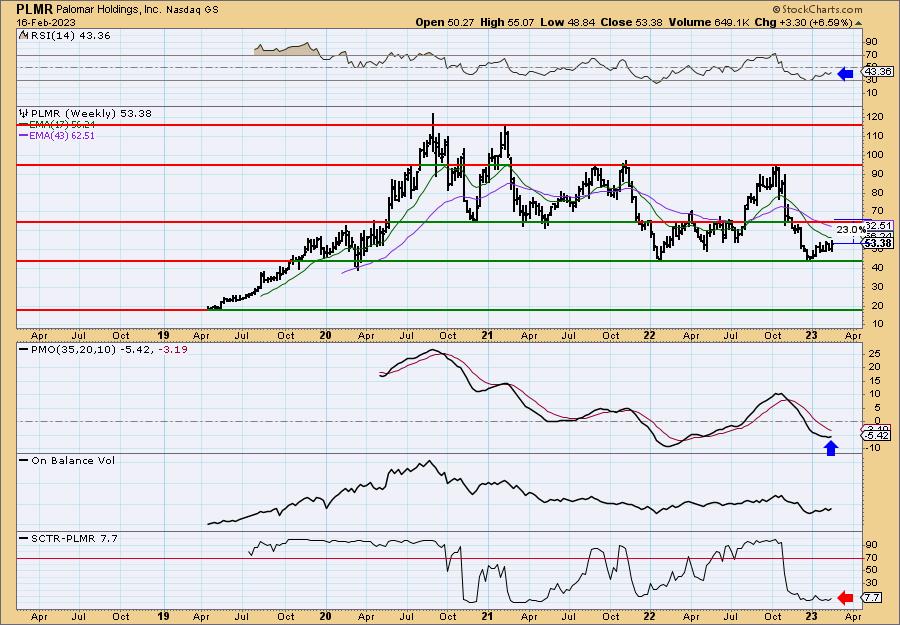Open the StockCharts.com copyright link
This screenshot has width=900, height=625.
pyautogui.click(x=817, y=9)
